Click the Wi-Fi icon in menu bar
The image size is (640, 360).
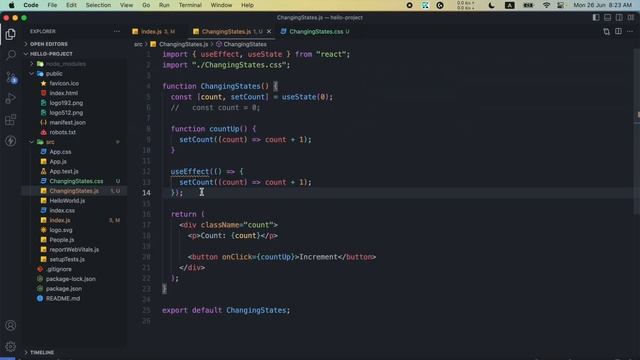click(546, 5)
